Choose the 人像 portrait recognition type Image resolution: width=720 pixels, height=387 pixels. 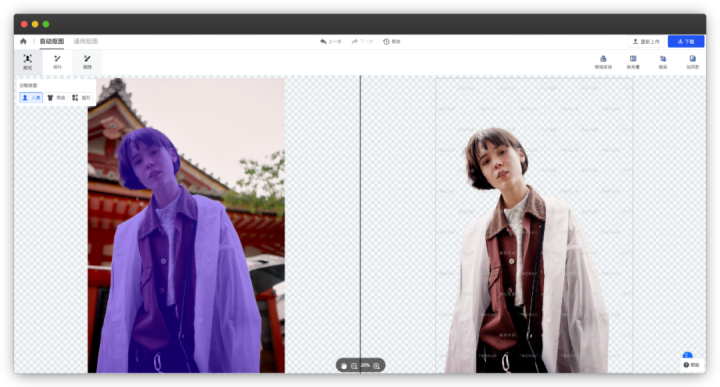click(31, 98)
